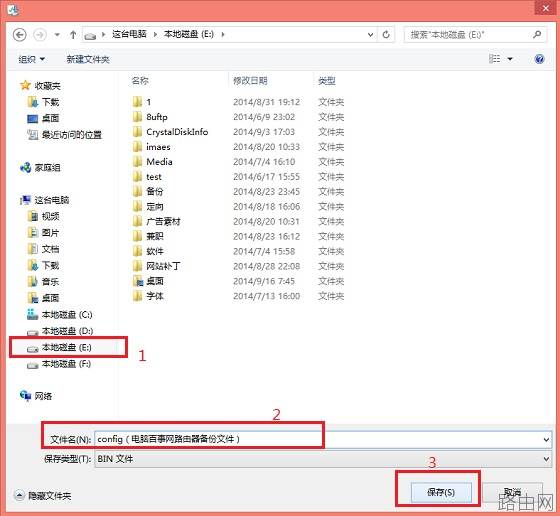Open 下载 under 收藏夹
560x516 pixels.
tap(50, 102)
